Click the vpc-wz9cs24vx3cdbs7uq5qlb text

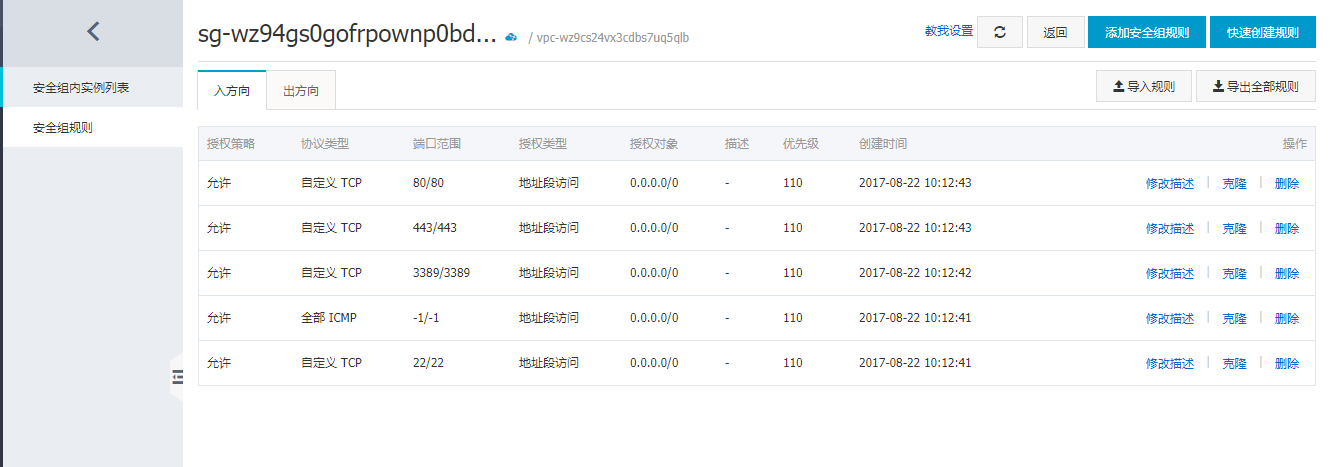(613, 38)
